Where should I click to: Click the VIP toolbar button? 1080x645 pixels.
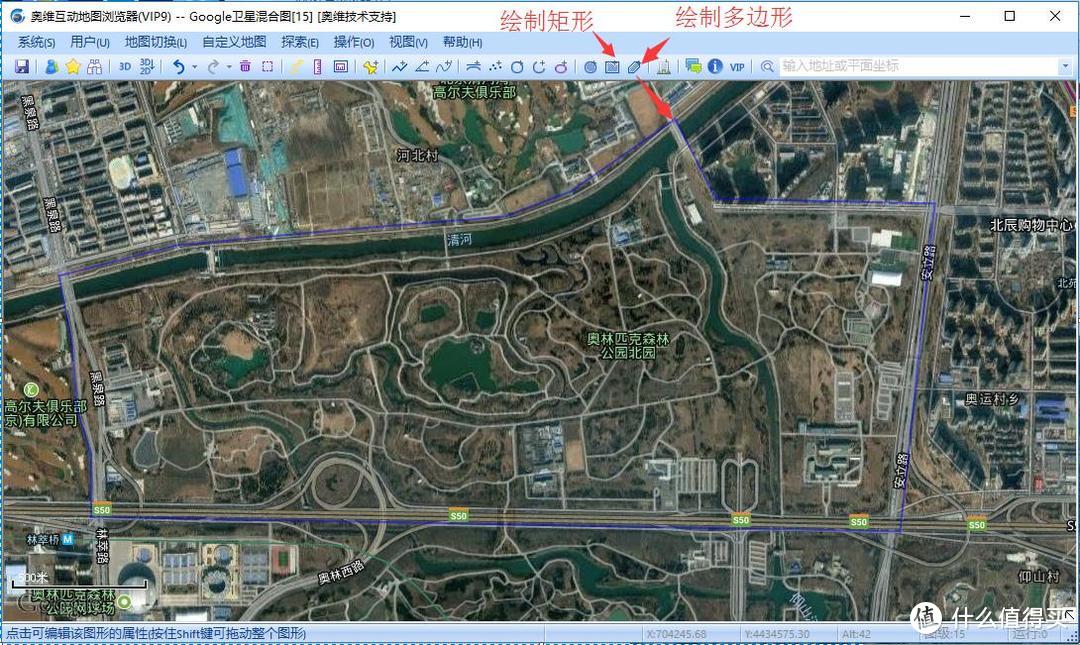click(x=737, y=67)
